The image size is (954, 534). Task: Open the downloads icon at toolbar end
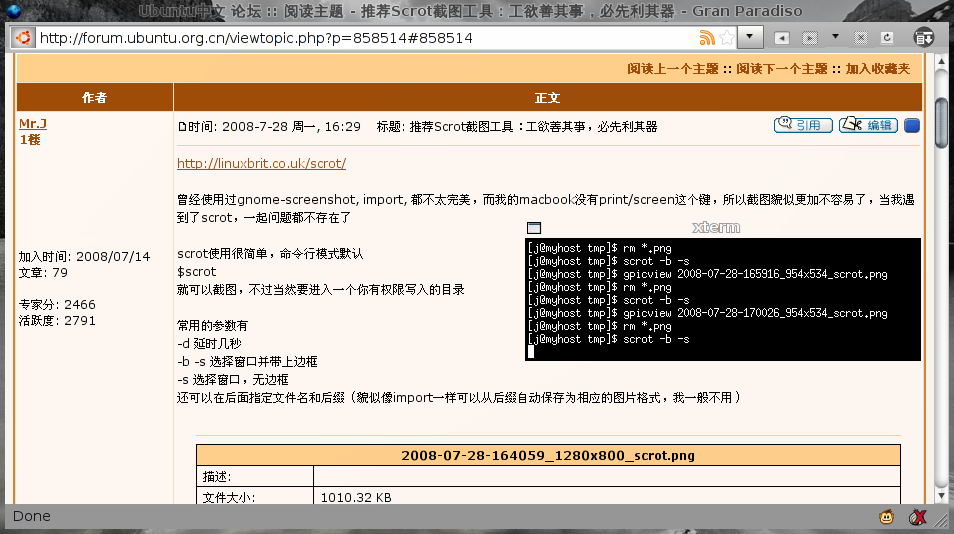pos(924,38)
